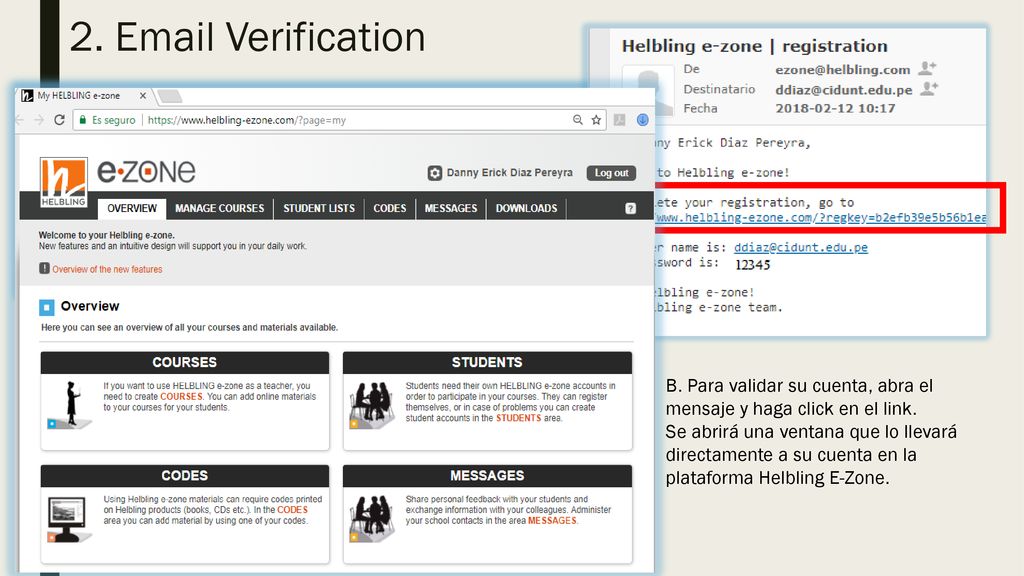Click the STUDENTS card header
The image size is (1024, 576).
[487, 362]
